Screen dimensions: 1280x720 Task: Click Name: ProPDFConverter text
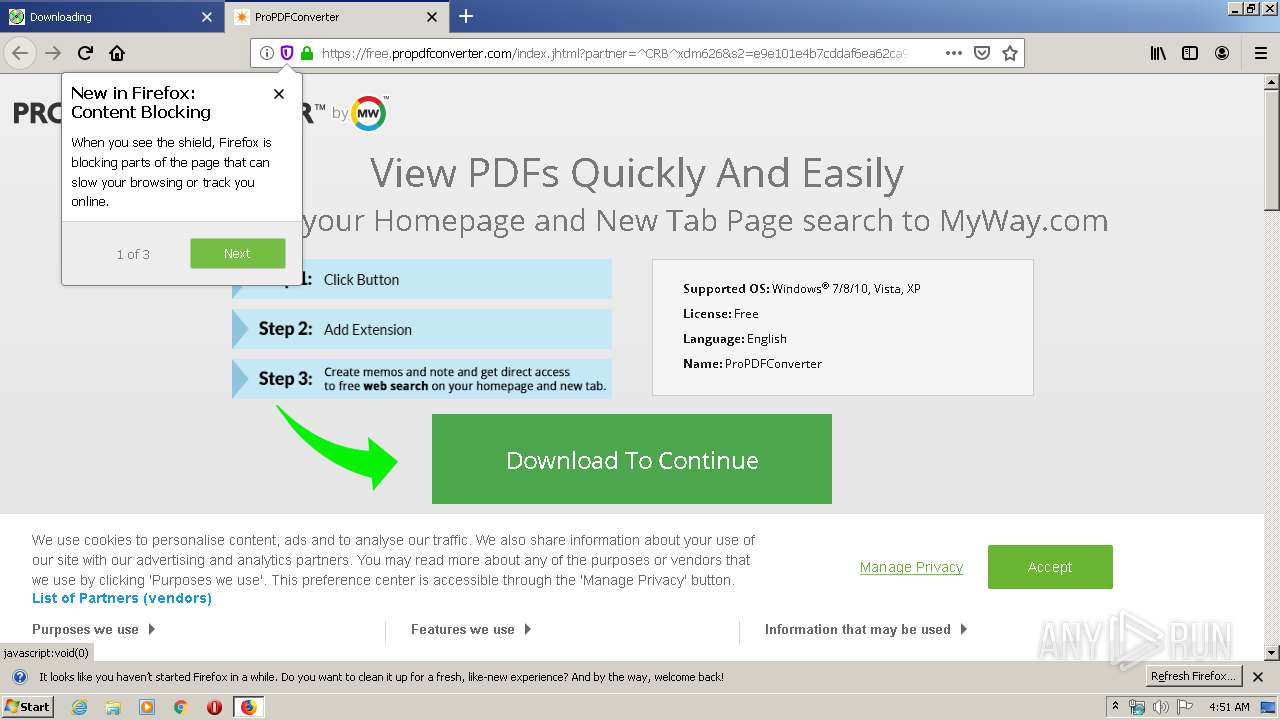click(752, 364)
